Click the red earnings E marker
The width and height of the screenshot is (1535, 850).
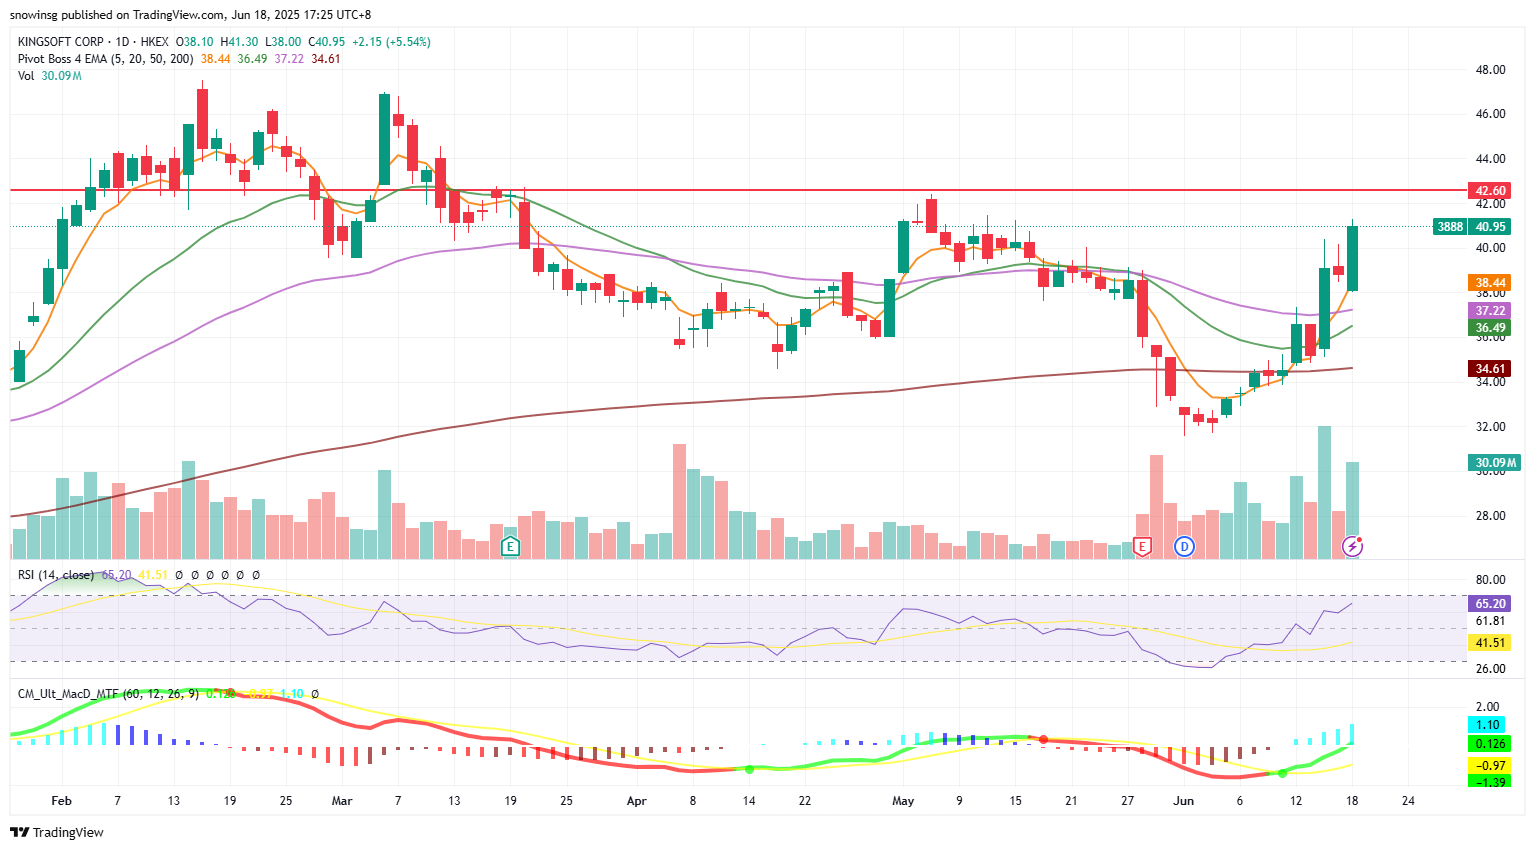pos(1143,546)
